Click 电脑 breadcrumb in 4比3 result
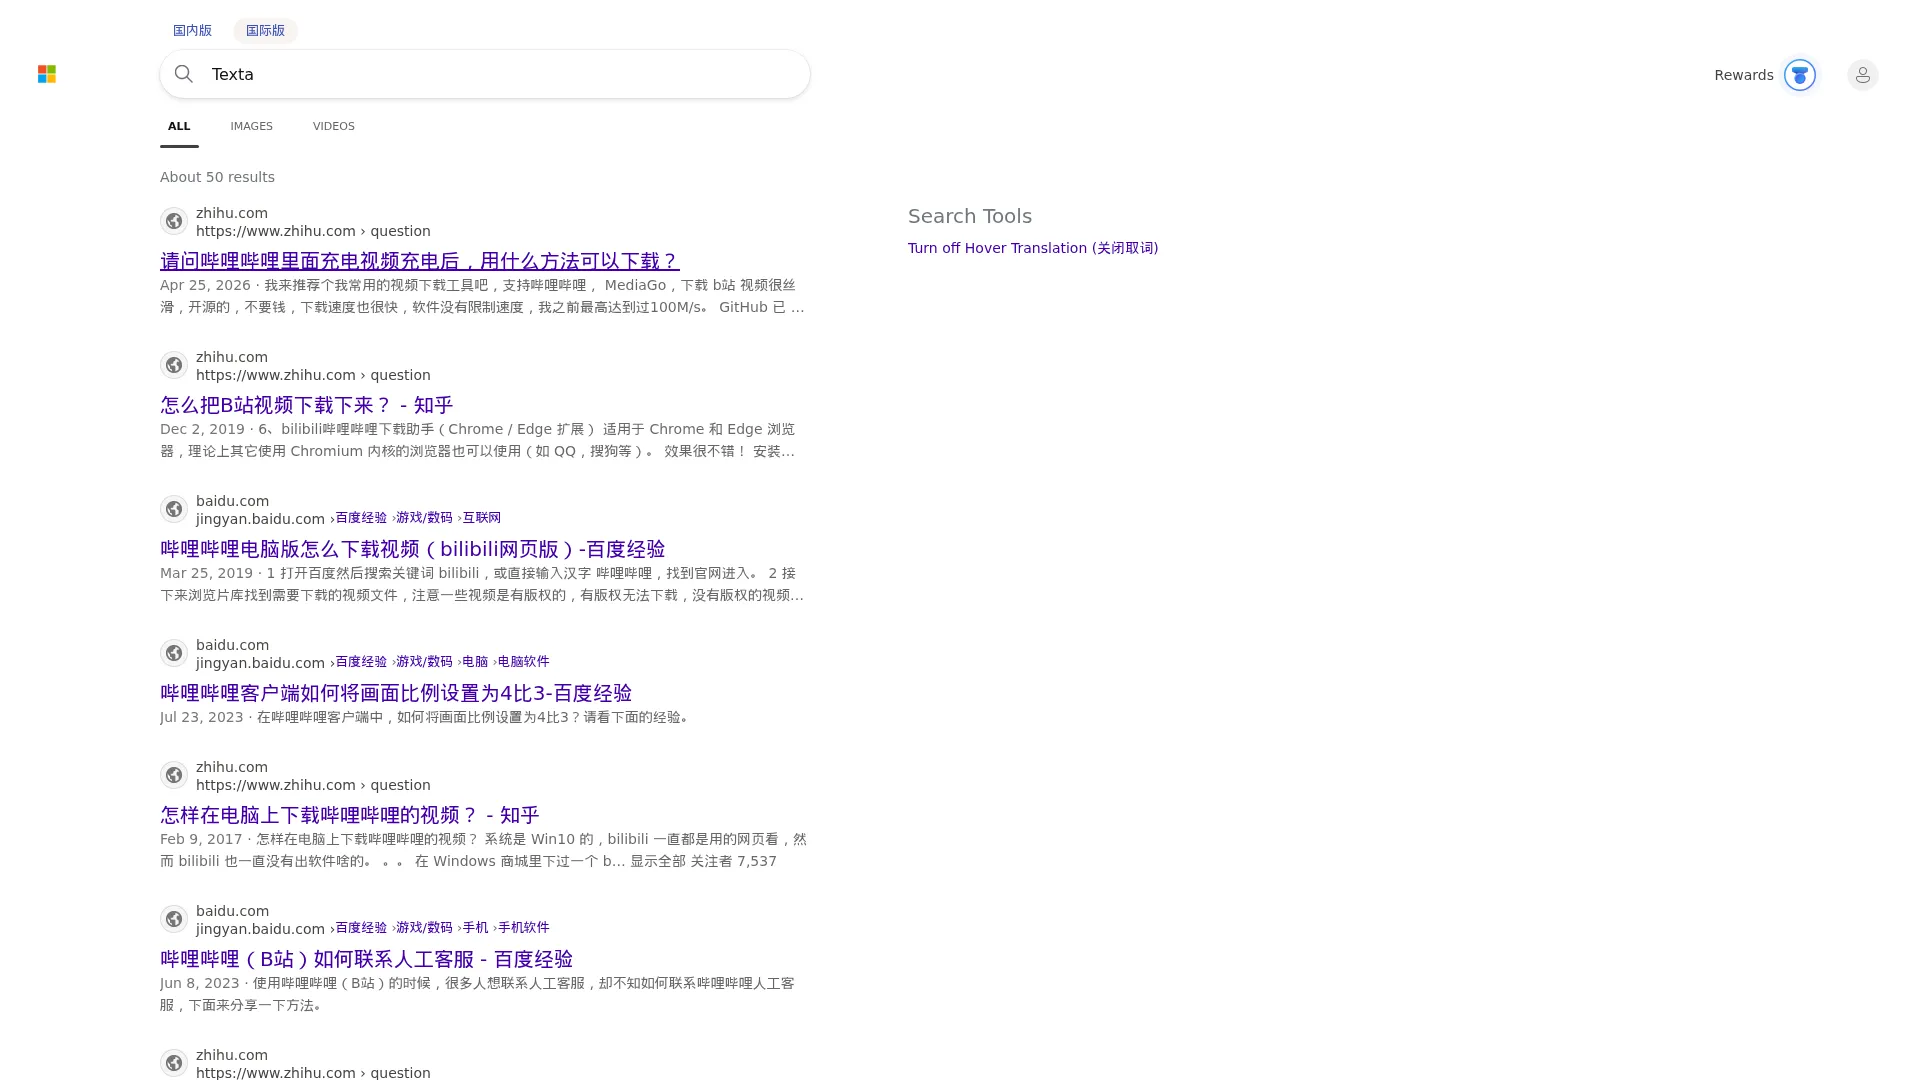The image size is (1920, 1080). click(x=475, y=662)
